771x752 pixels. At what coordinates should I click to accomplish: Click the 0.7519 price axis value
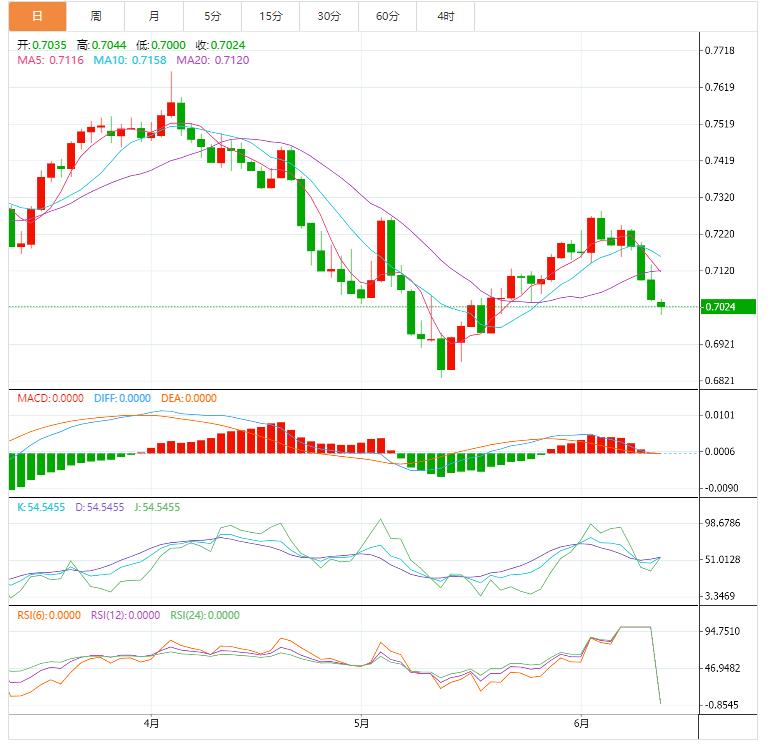[x=719, y=124]
